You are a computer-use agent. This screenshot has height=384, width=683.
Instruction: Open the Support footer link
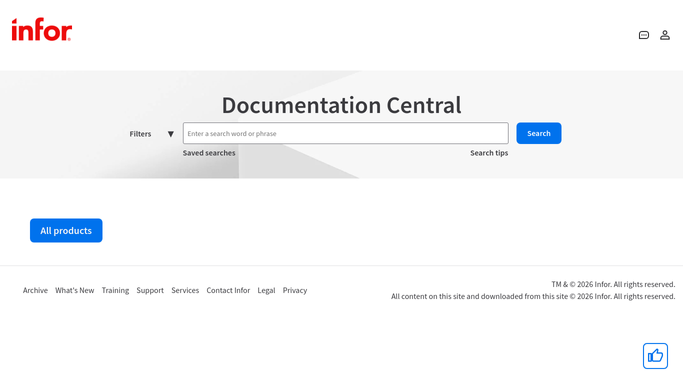[150, 290]
